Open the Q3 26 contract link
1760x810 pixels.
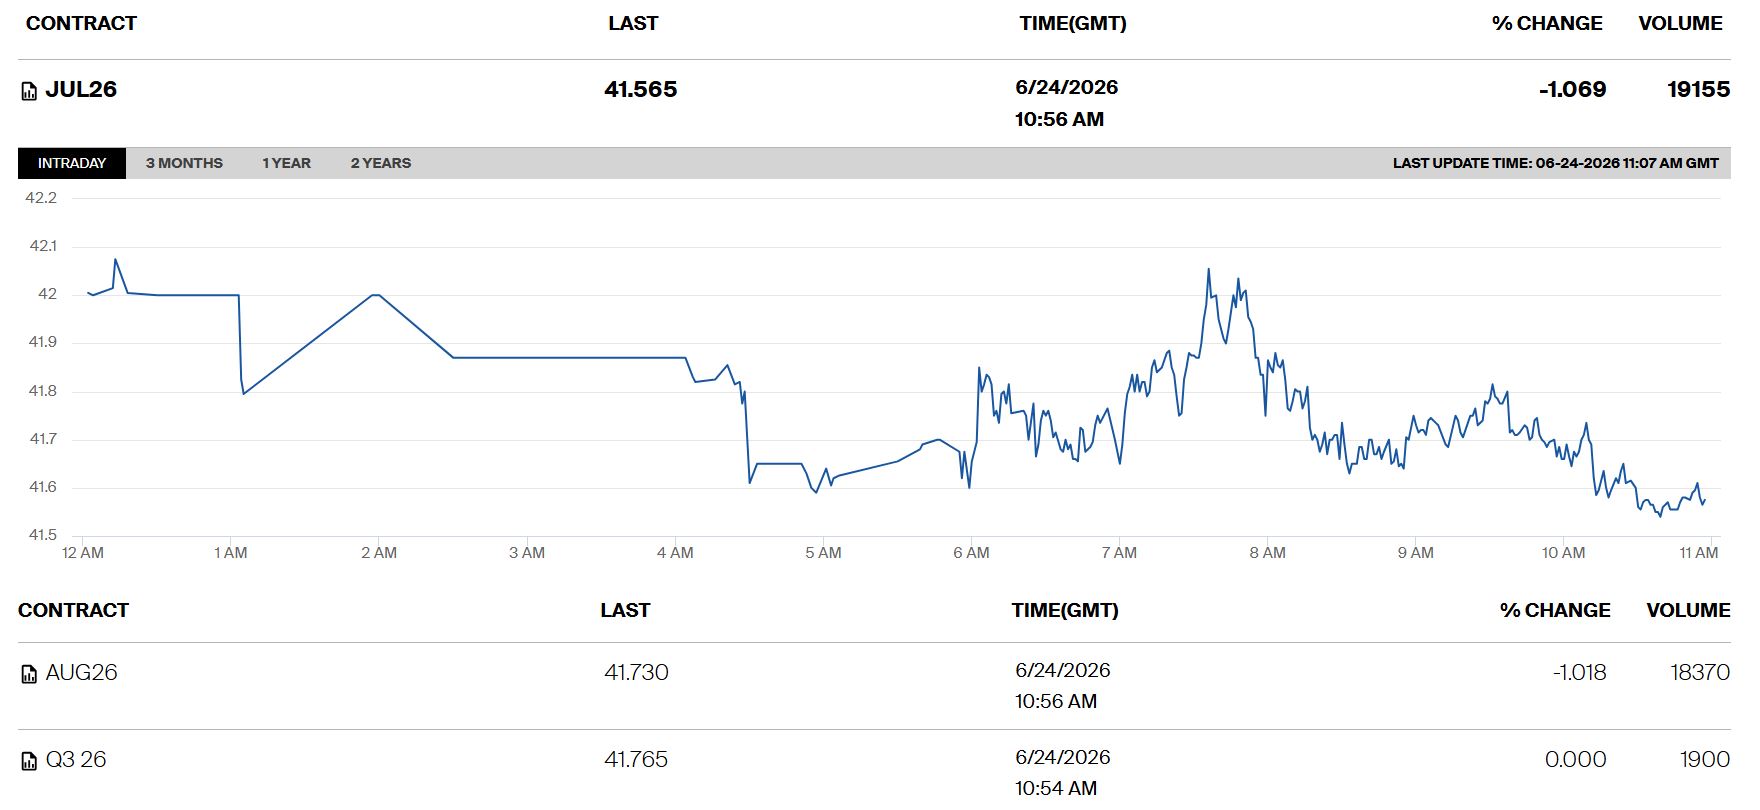click(76, 759)
